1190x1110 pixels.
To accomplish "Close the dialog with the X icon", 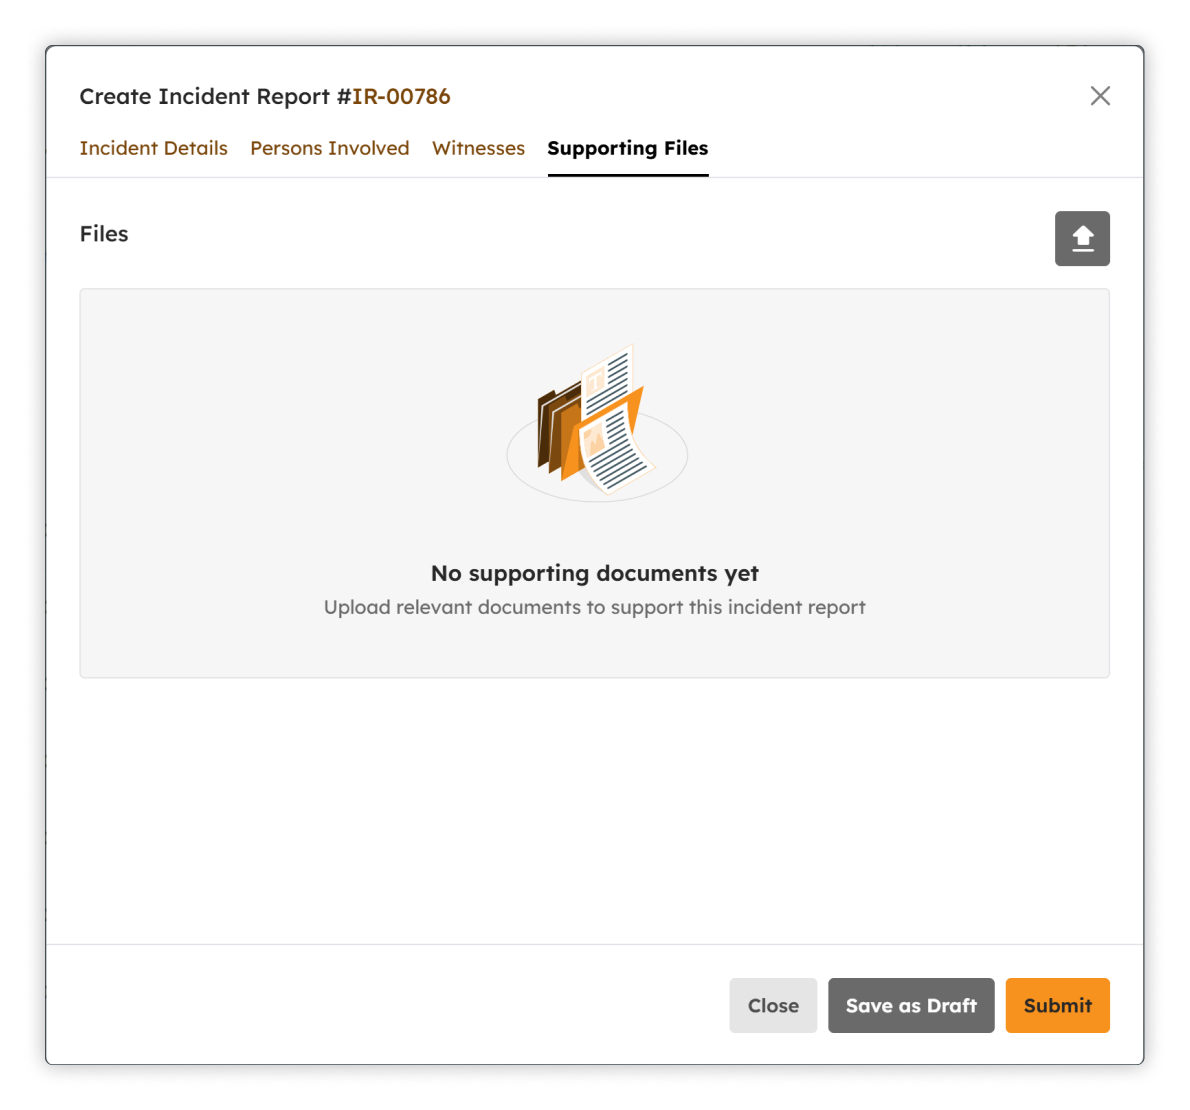I will pyautogui.click(x=1100, y=96).
